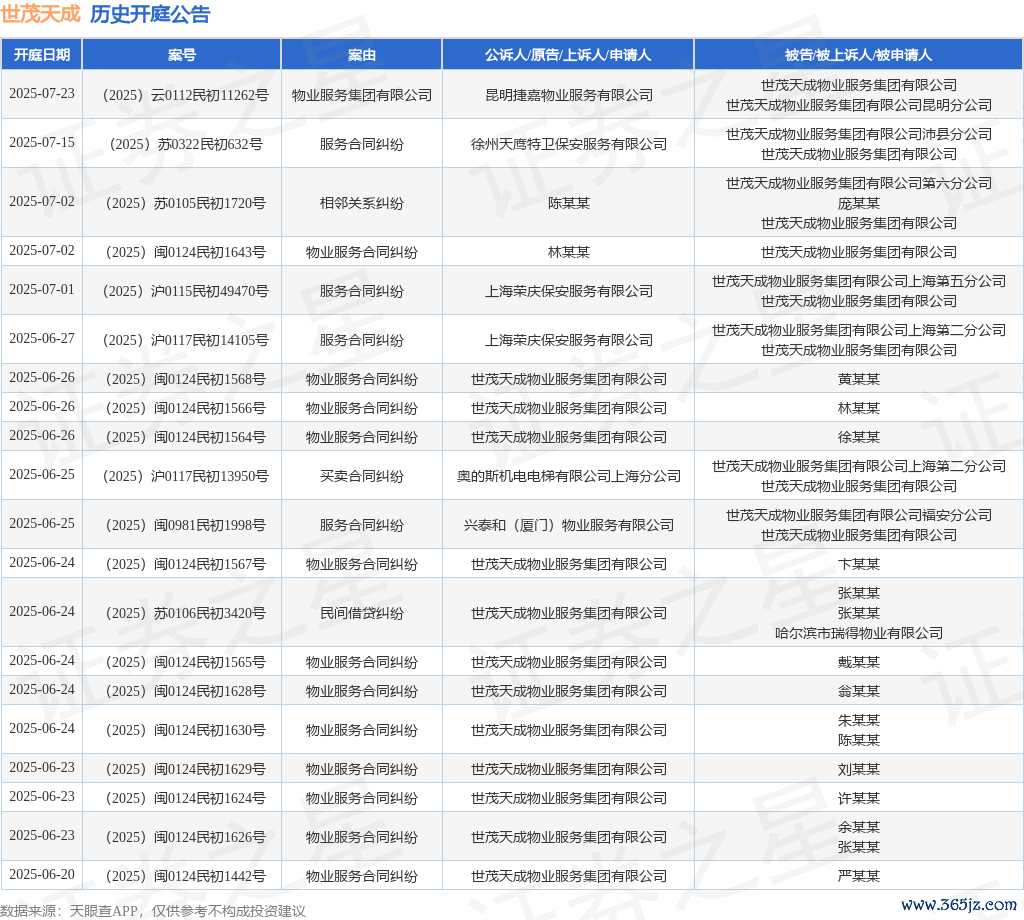Click plaintiff 昆明捷嘉物业服务有限公司
This screenshot has height=920, width=1024.
568,95
